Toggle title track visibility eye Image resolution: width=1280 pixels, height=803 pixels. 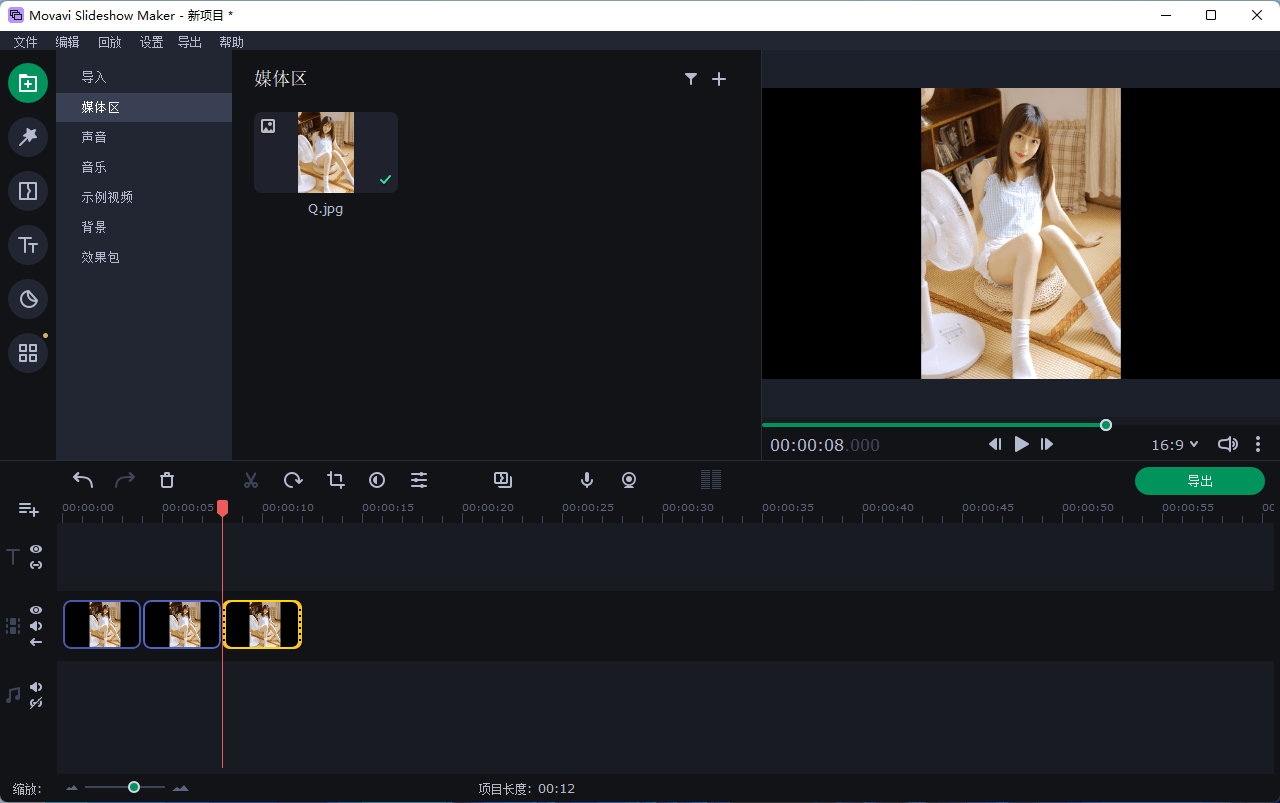click(x=36, y=549)
